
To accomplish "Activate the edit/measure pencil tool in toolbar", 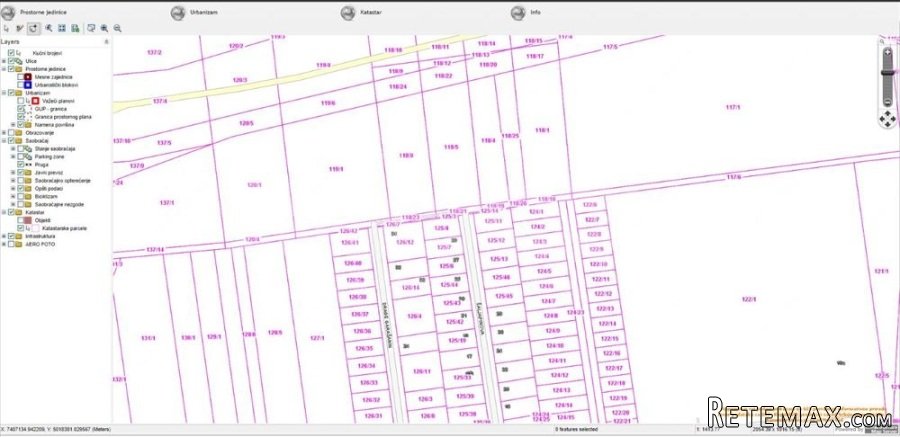I will coord(20,28).
